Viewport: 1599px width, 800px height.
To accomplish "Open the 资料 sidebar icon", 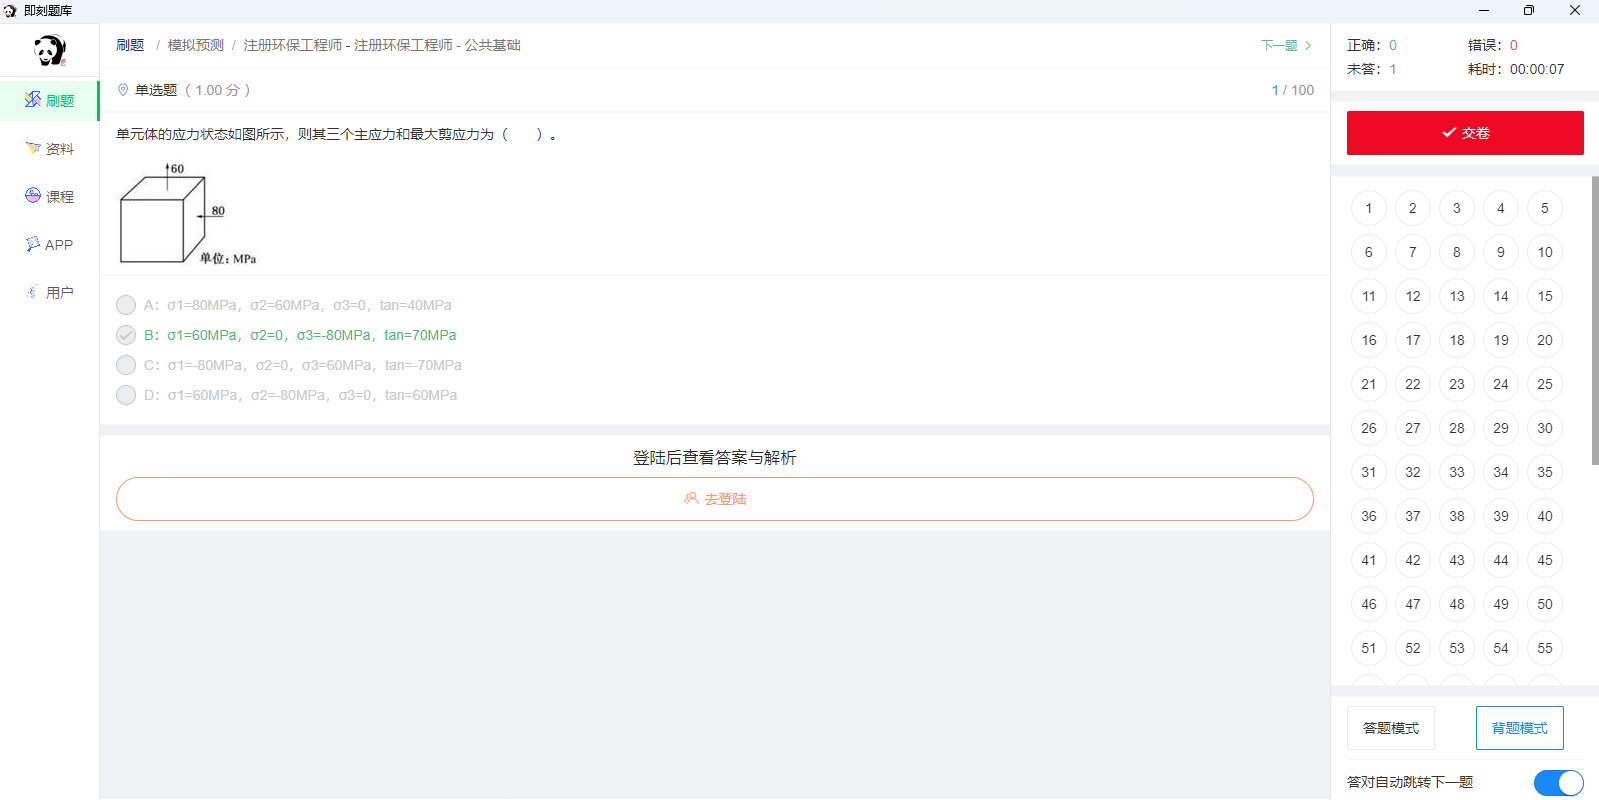I will coord(33,148).
